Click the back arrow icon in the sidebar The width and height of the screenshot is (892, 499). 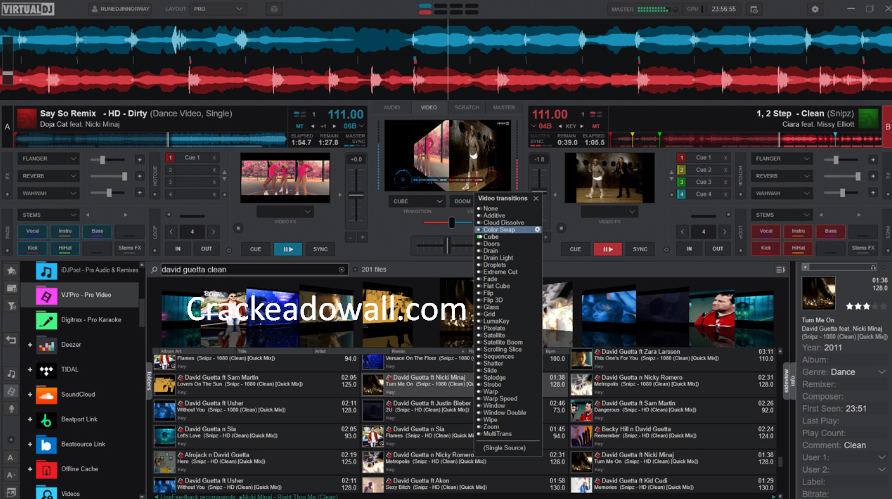pos(11,340)
